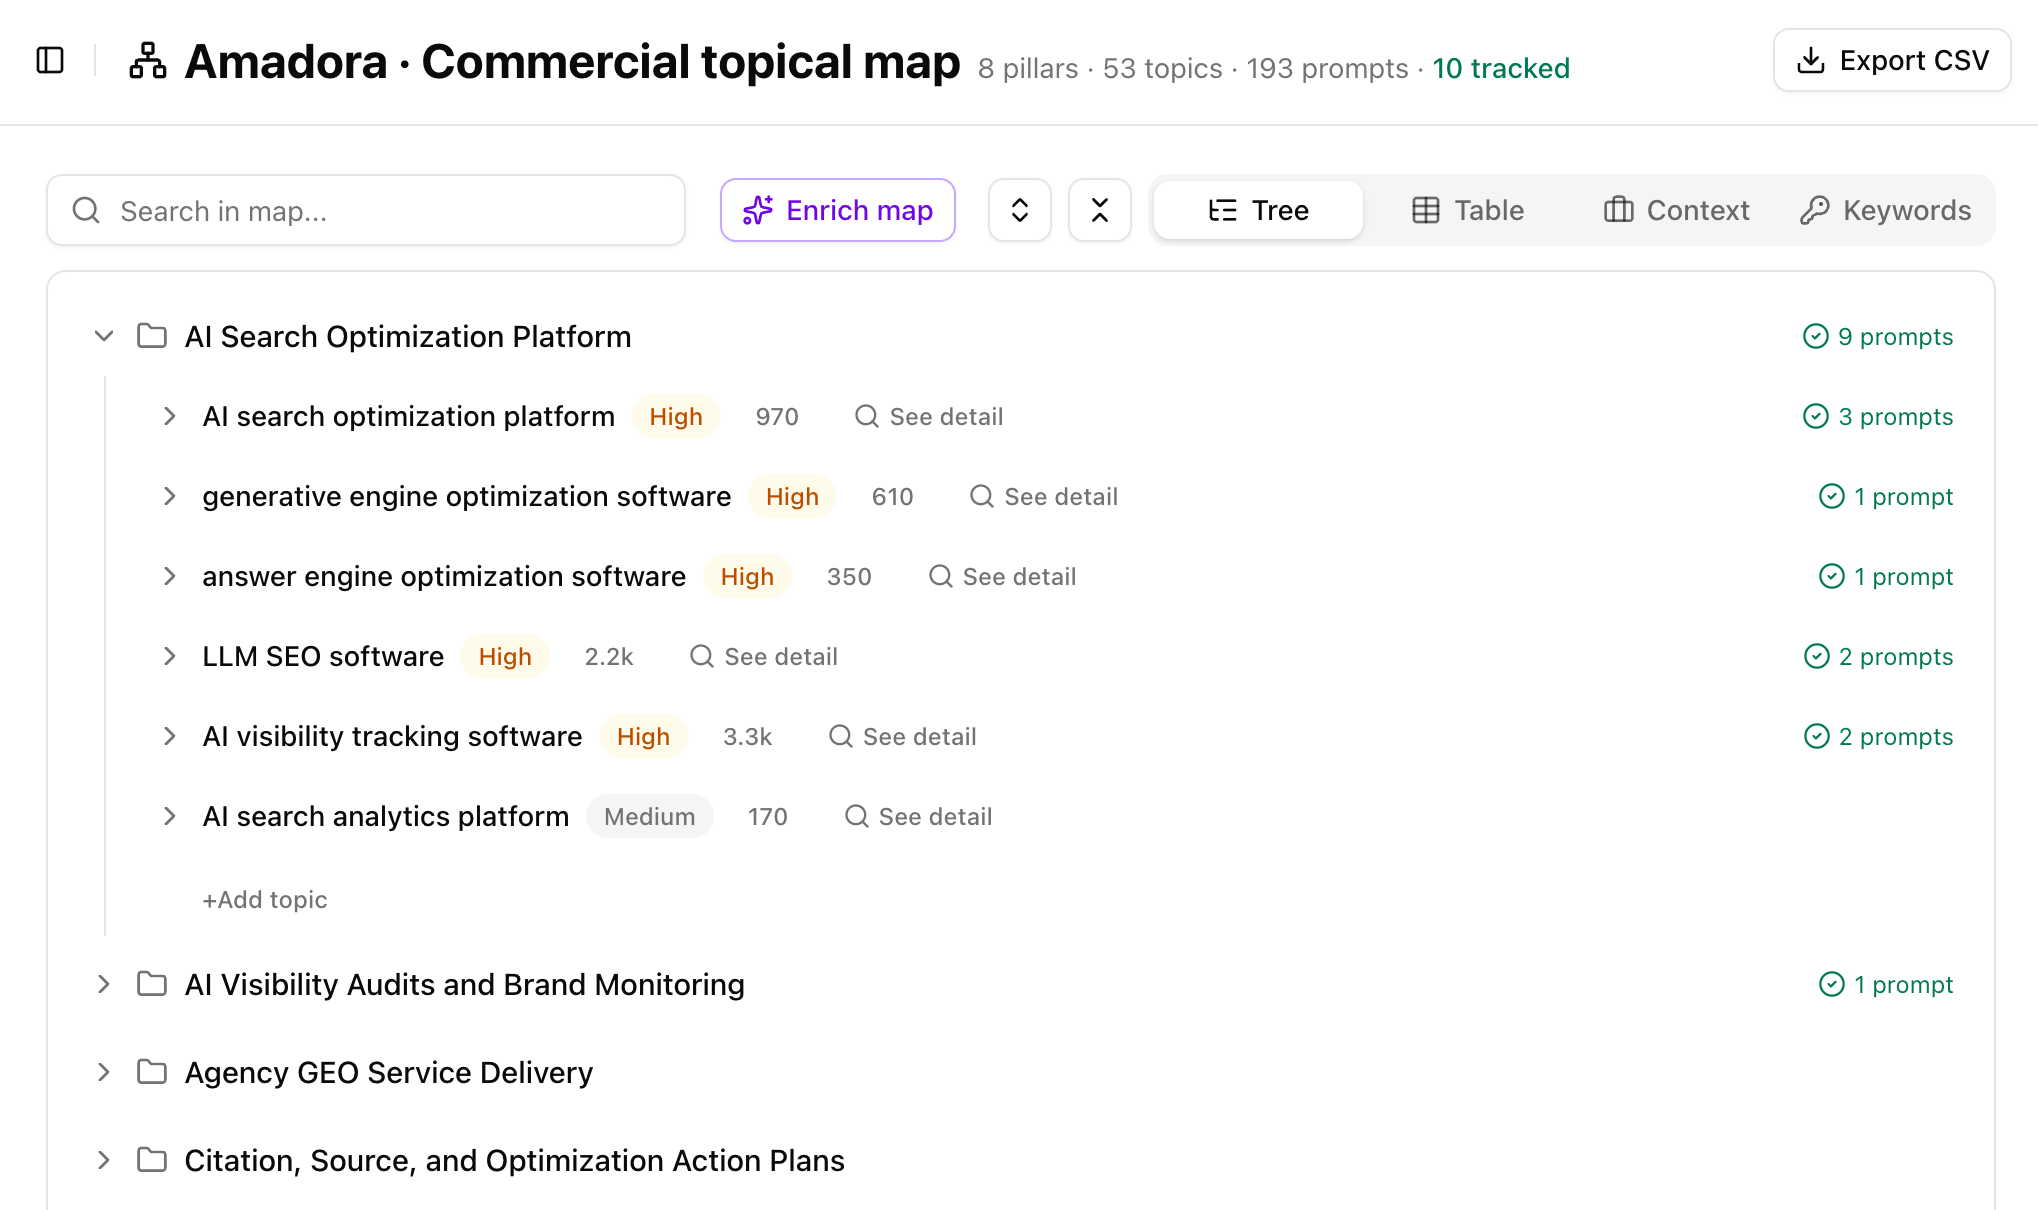Click the magnifier icon in search box

tap(87, 210)
